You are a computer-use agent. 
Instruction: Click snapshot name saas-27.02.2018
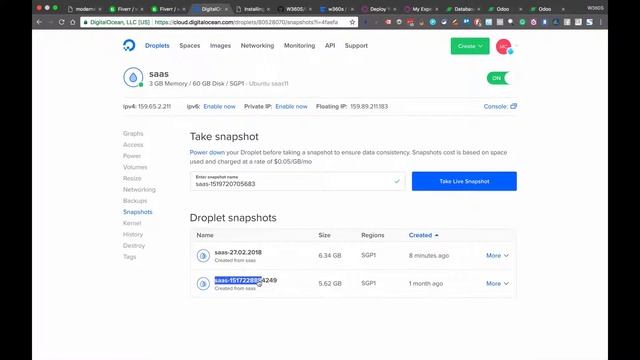238,252
